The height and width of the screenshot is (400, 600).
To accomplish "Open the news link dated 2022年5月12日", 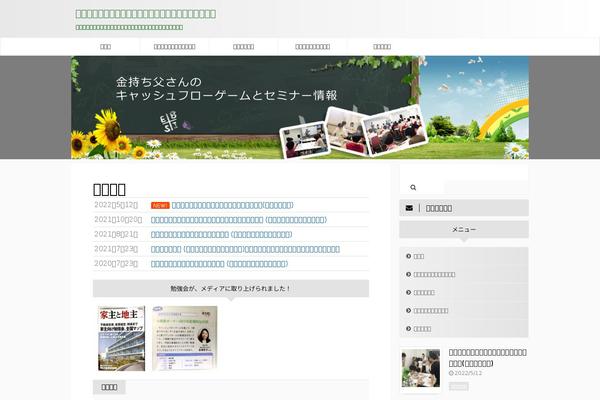I will pos(233,205).
